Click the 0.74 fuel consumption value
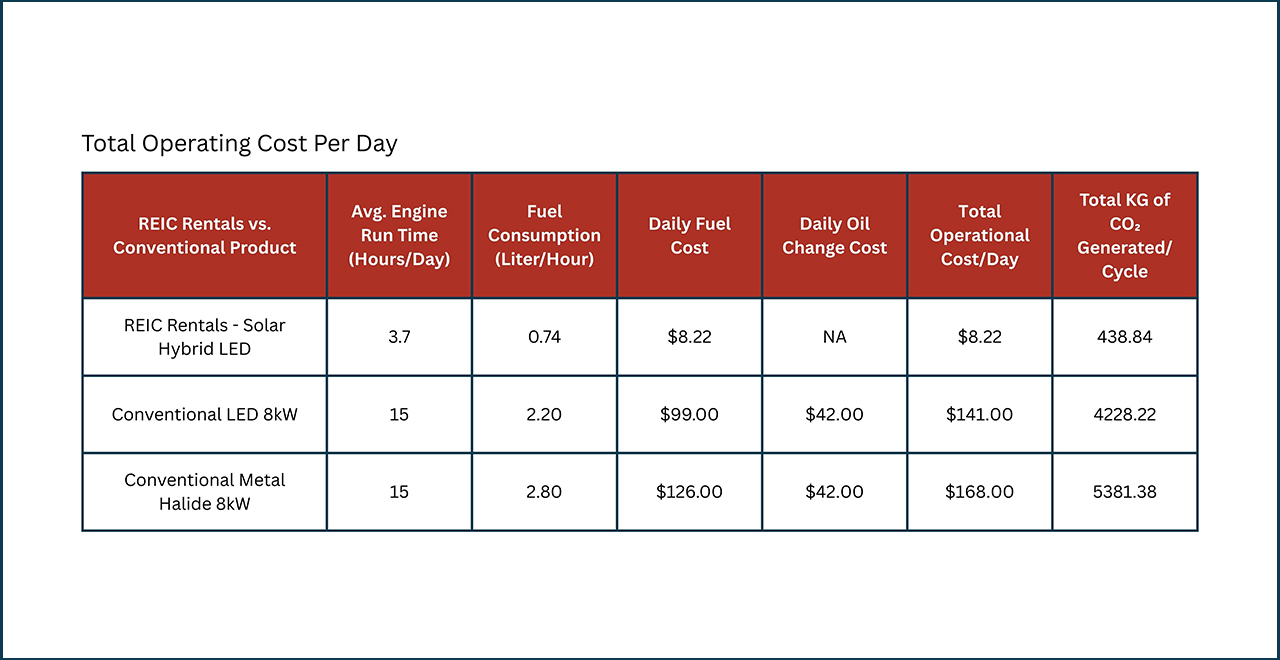Screen dimensions: 1280x660 point(544,337)
